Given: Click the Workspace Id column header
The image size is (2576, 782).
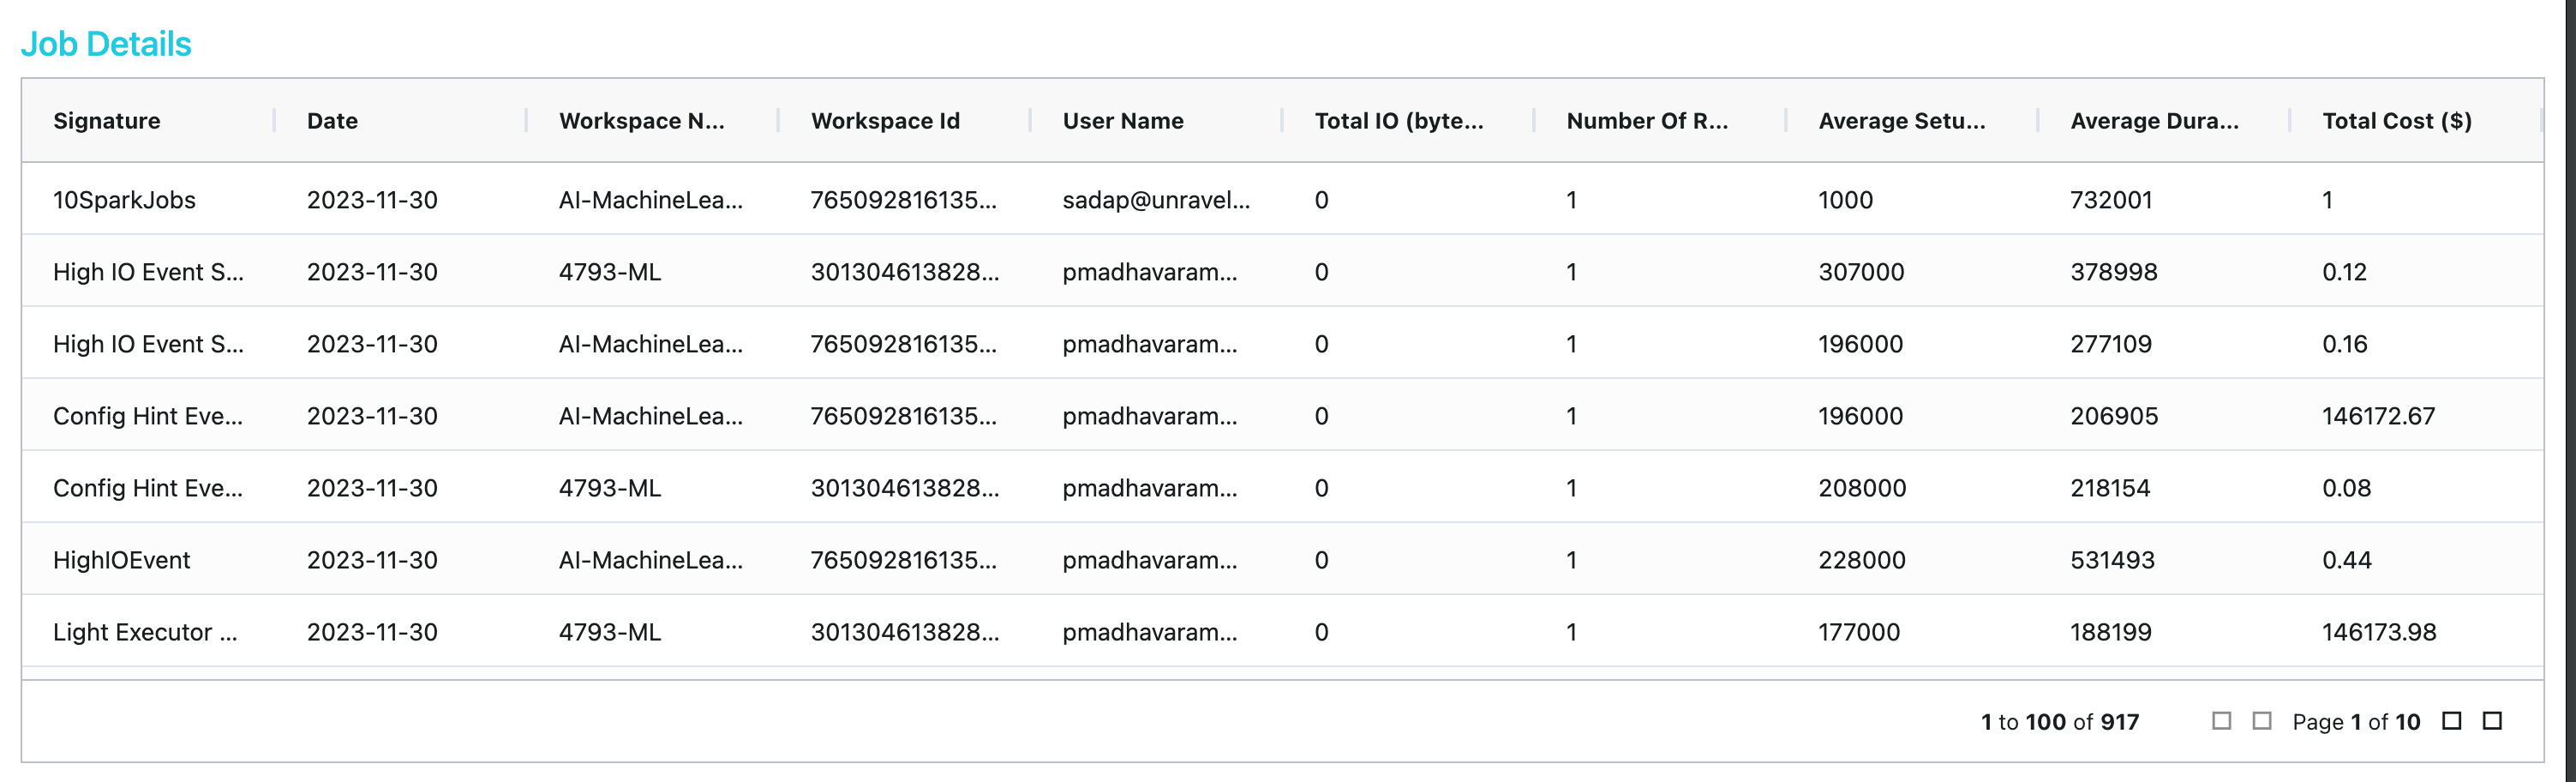Looking at the screenshot, I should coord(885,121).
